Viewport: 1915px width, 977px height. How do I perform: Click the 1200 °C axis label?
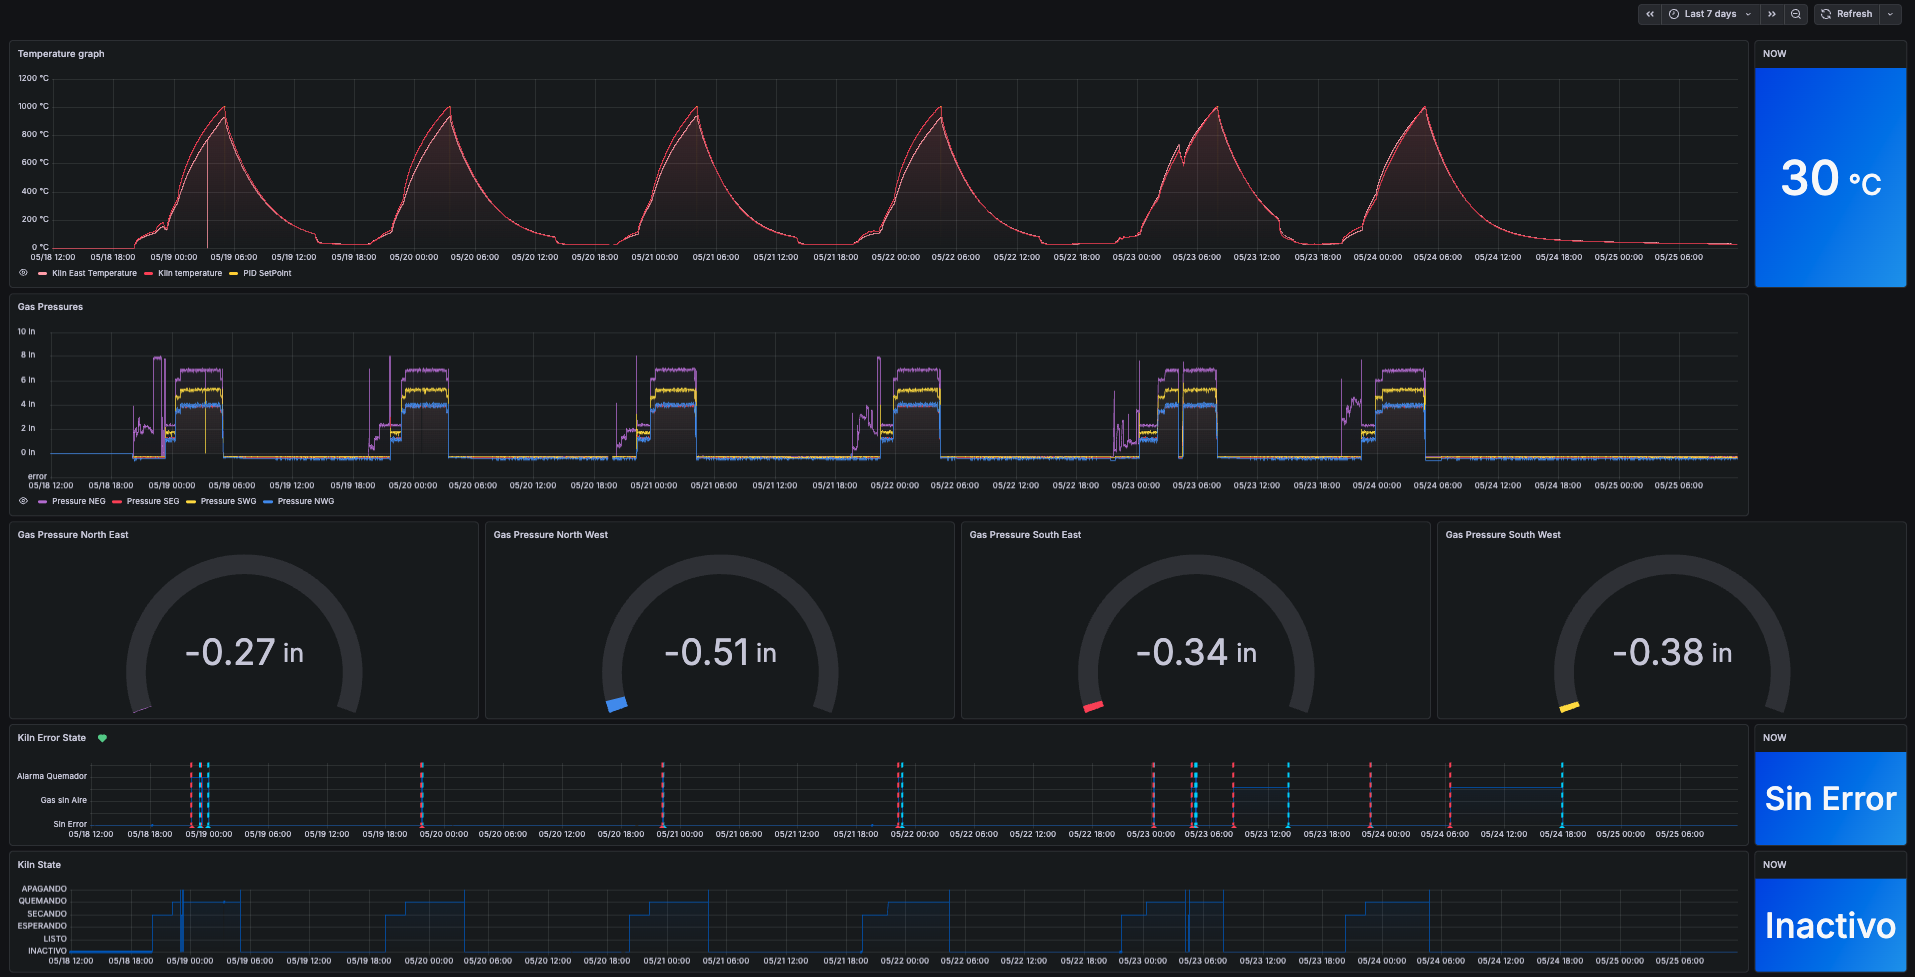click(33, 78)
